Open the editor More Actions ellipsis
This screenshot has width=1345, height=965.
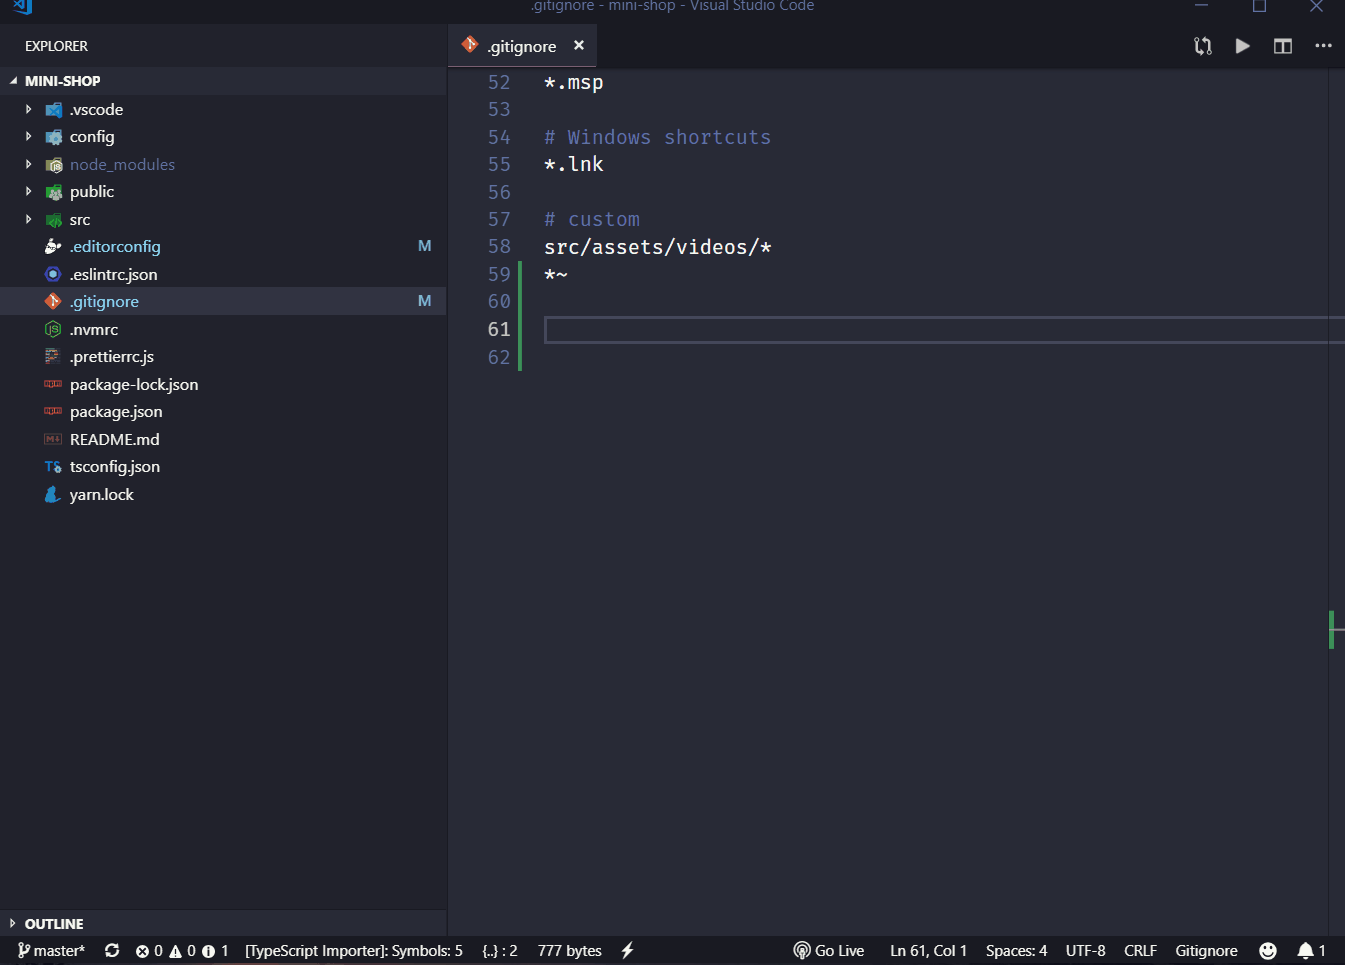pos(1323,46)
